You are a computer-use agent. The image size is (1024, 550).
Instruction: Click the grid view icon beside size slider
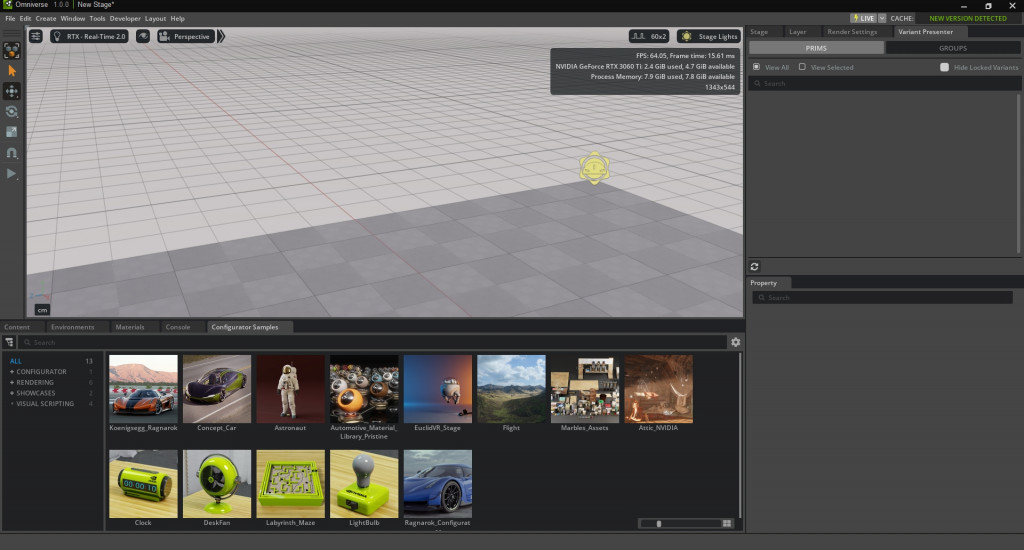coord(727,523)
